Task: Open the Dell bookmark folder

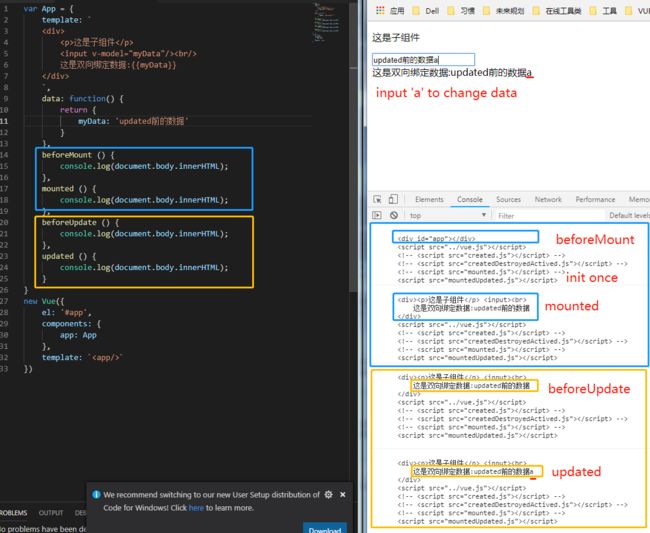Action: point(426,11)
